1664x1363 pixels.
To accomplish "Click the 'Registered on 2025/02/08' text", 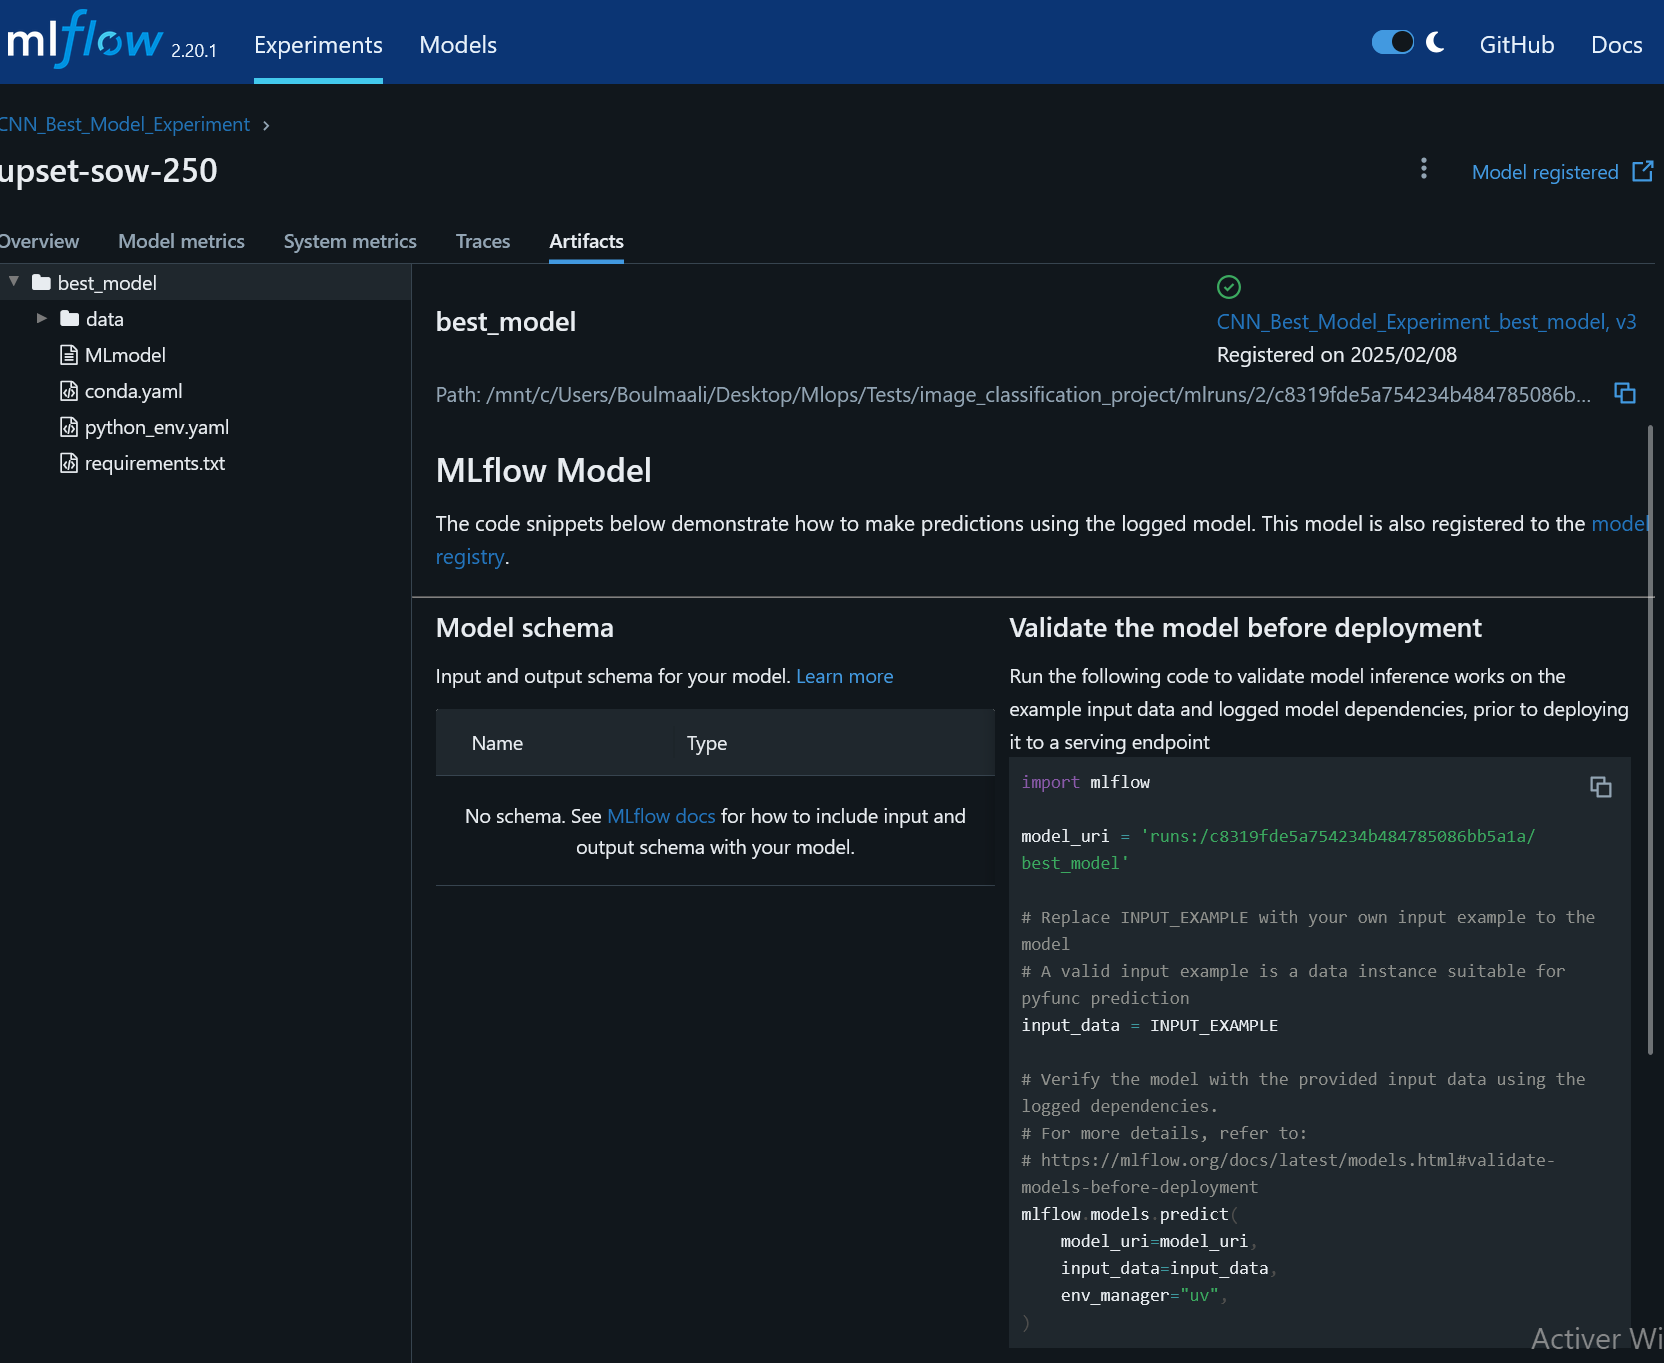I will (1336, 355).
